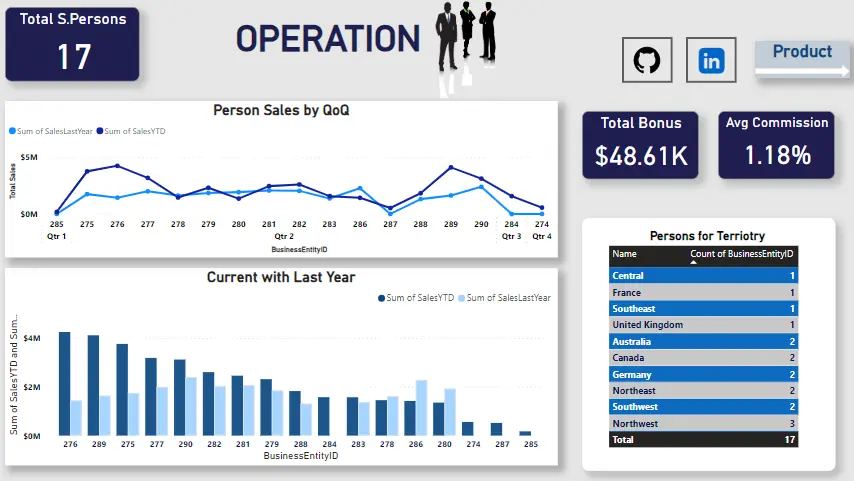854x481 pixels.
Task: Select the Northwest territory row
Action: pyautogui.click(x=703, y=423)
